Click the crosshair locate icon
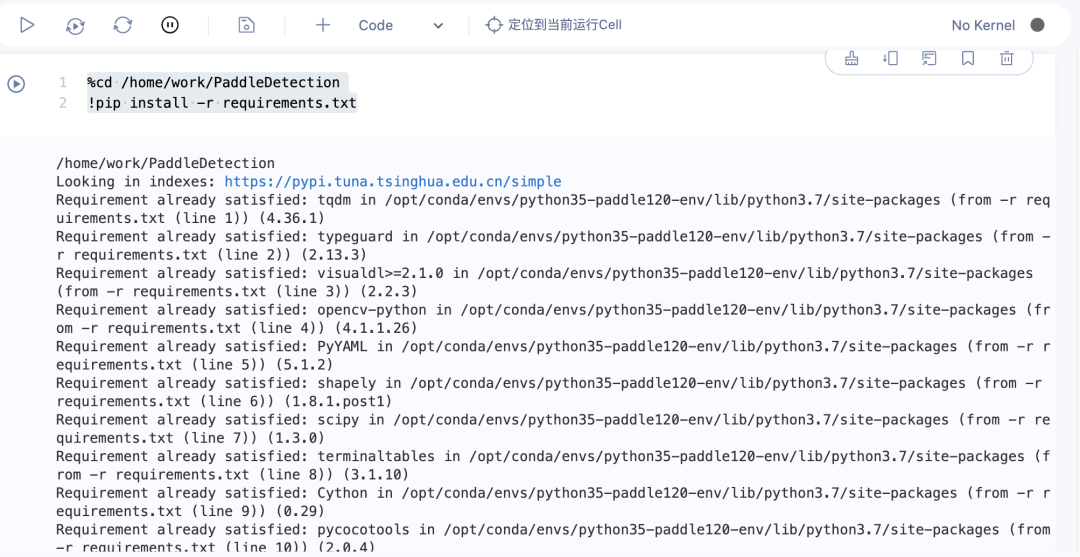The image size is (1080, 557). click(x=494, y=25)
